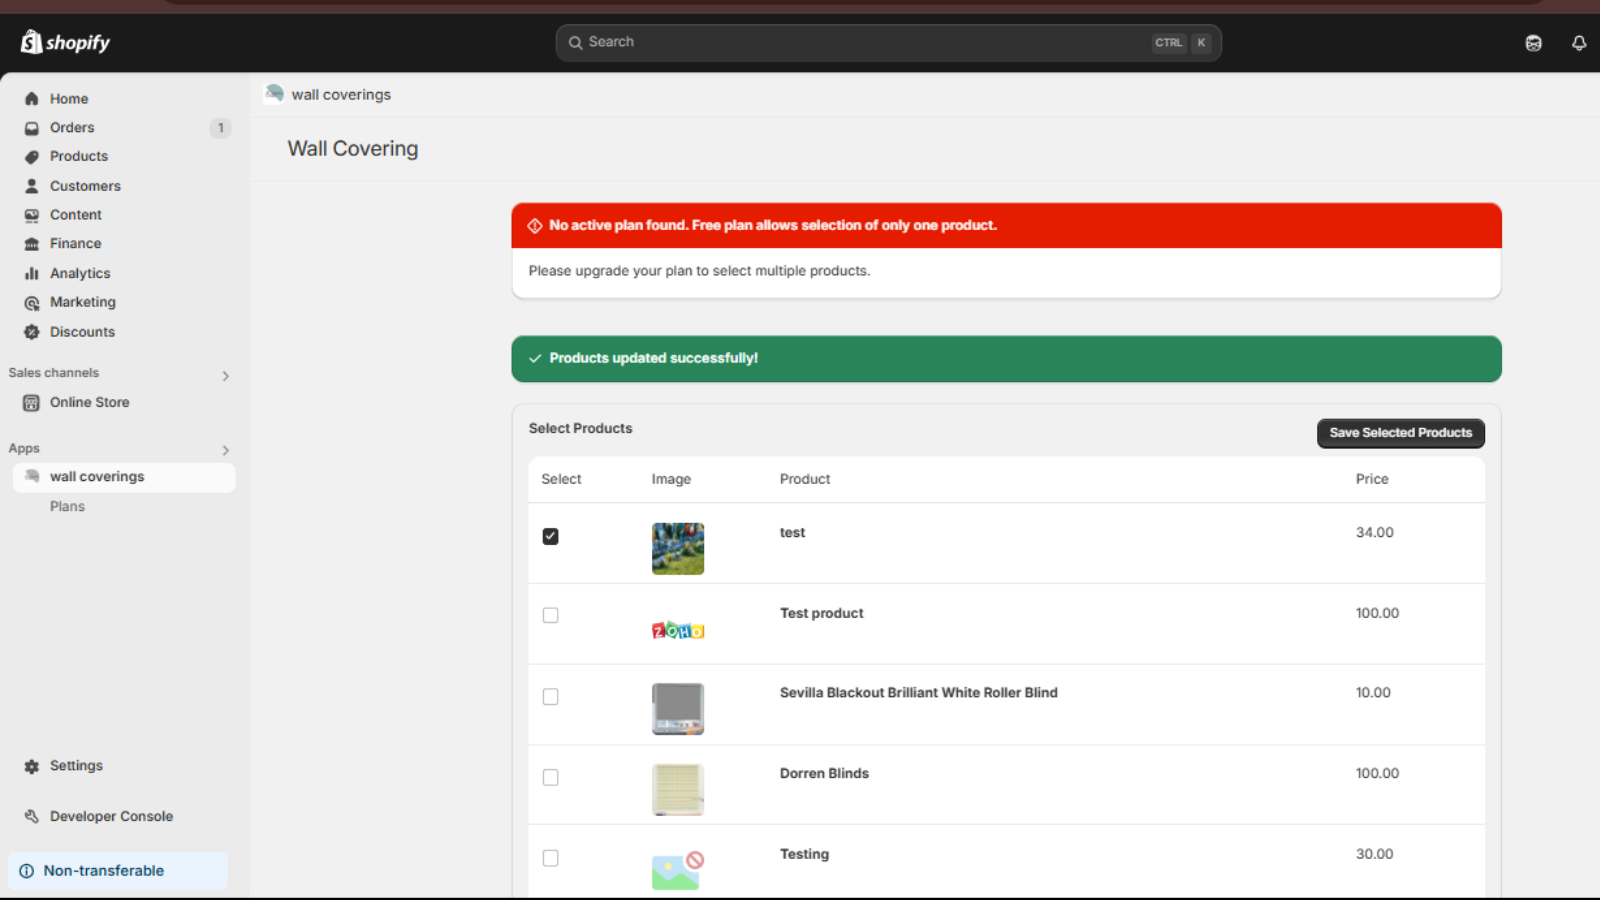The image size is (1600, 900).
Task: Click Save Selected Products button
Action: click(x=1400, y=433)
